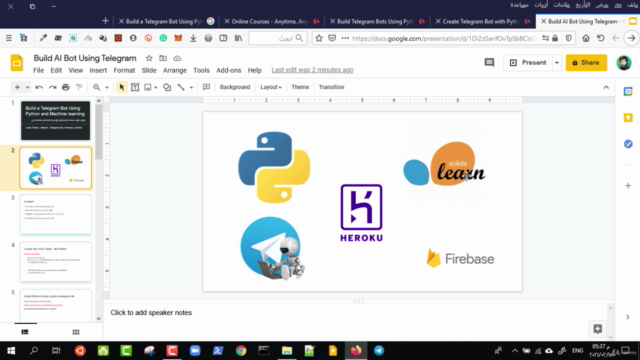Select the paint format roller icon

point(79,87)
